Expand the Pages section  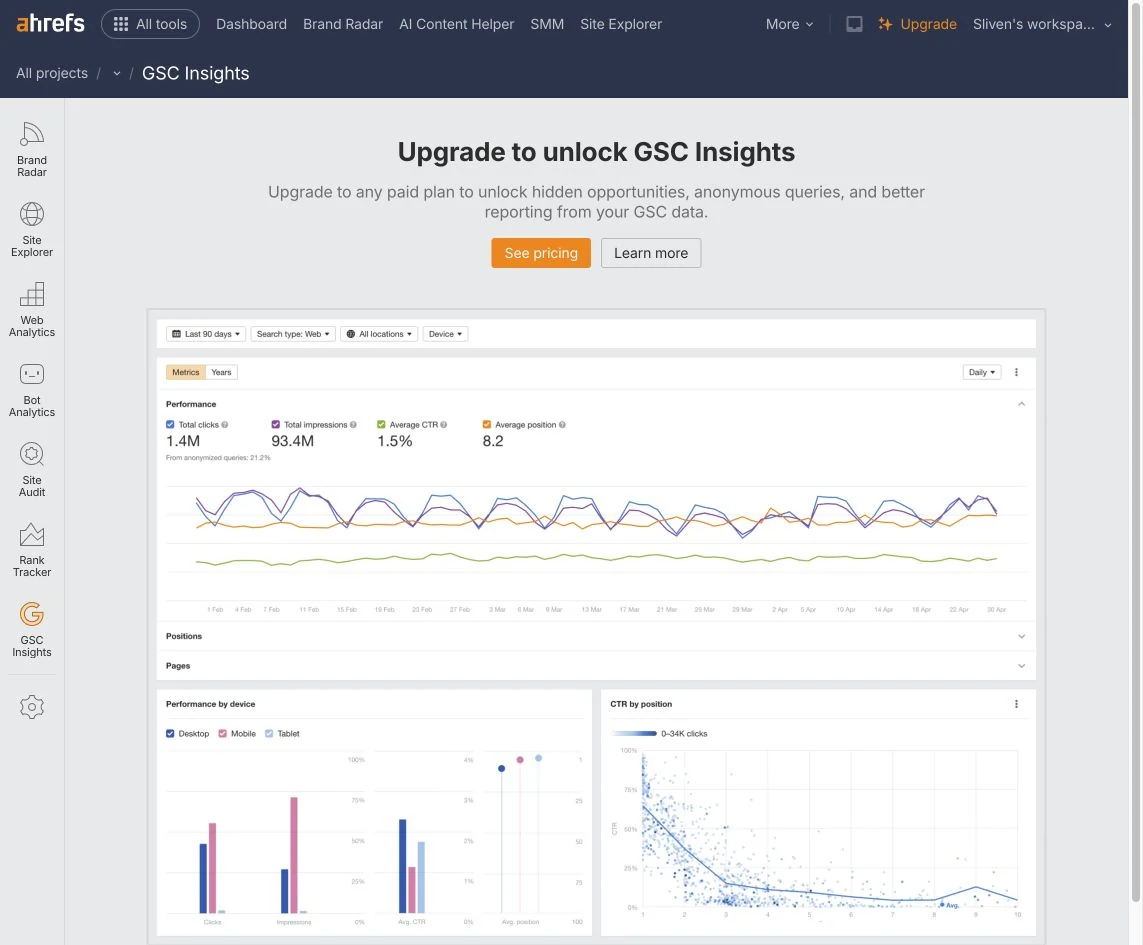pos(596,666)
